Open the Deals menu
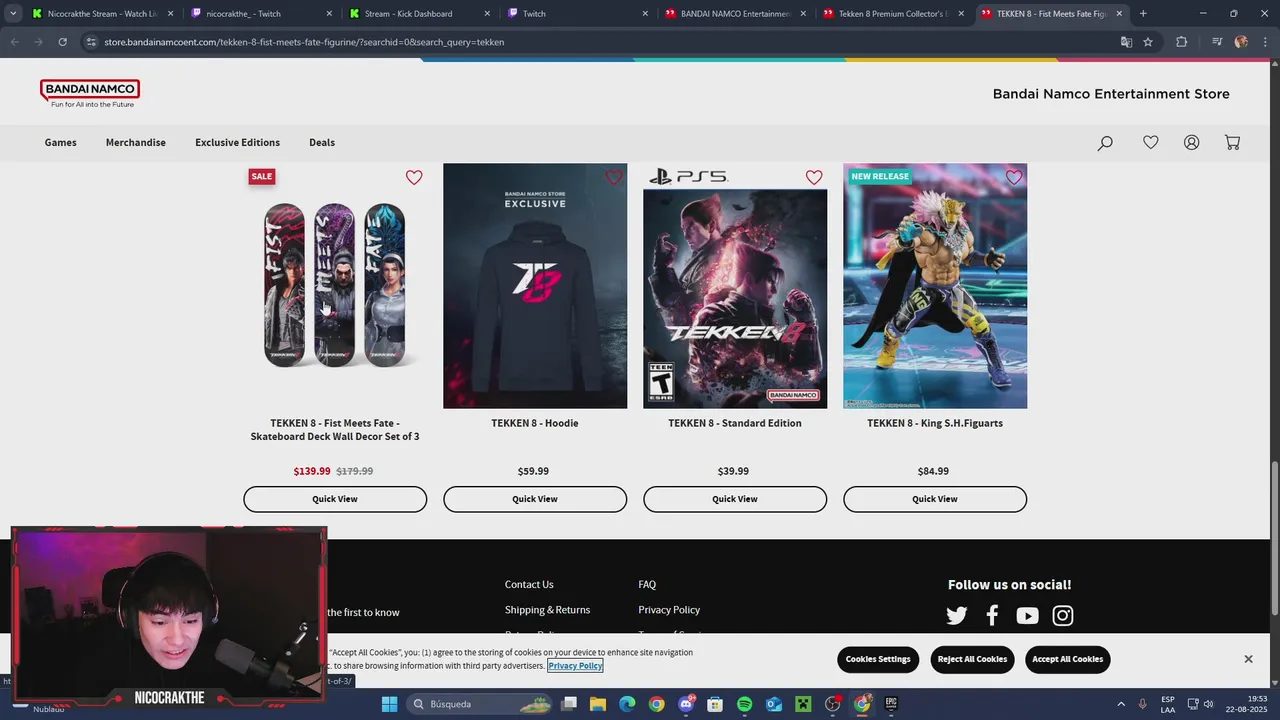Image resolution: width=1280 pixels, height=720 pixels. pyautogui.click(x=322, y=142)
